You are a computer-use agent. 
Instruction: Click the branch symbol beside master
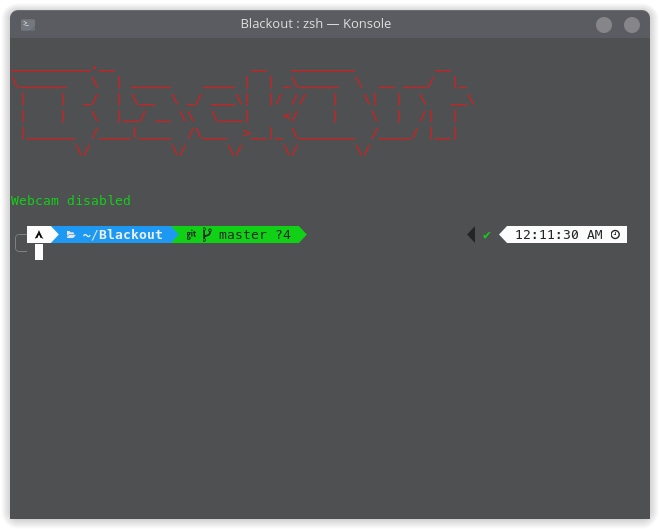207,234
